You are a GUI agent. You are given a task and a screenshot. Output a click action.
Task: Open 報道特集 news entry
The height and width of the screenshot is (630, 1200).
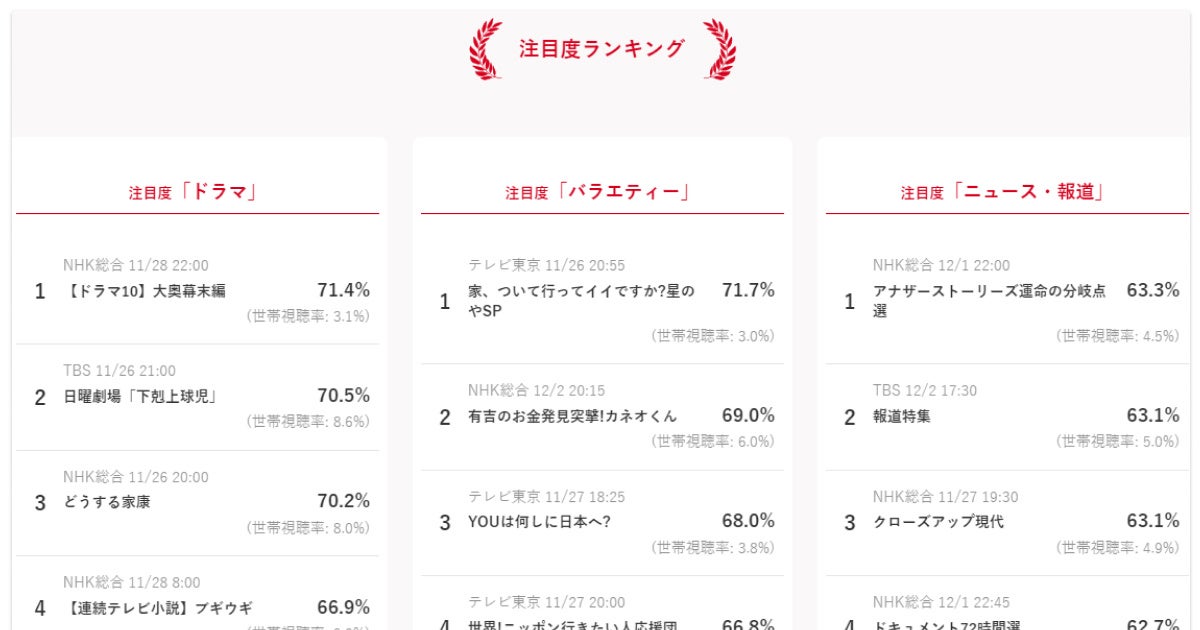(x=901, y=416)
